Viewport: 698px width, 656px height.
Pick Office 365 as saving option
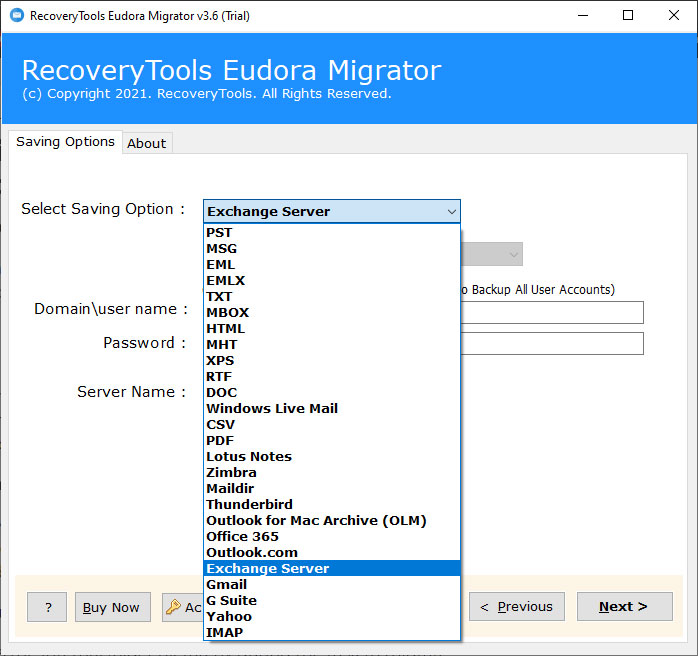click(242, 536)
